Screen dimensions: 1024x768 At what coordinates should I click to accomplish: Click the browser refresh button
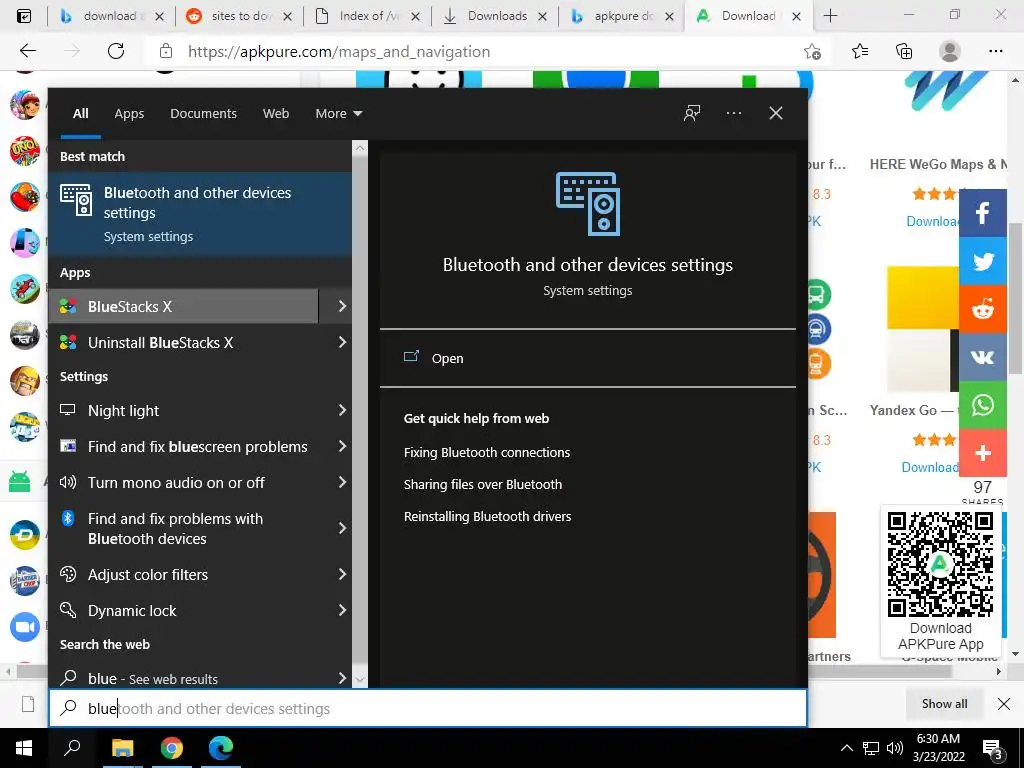(116, 51)
